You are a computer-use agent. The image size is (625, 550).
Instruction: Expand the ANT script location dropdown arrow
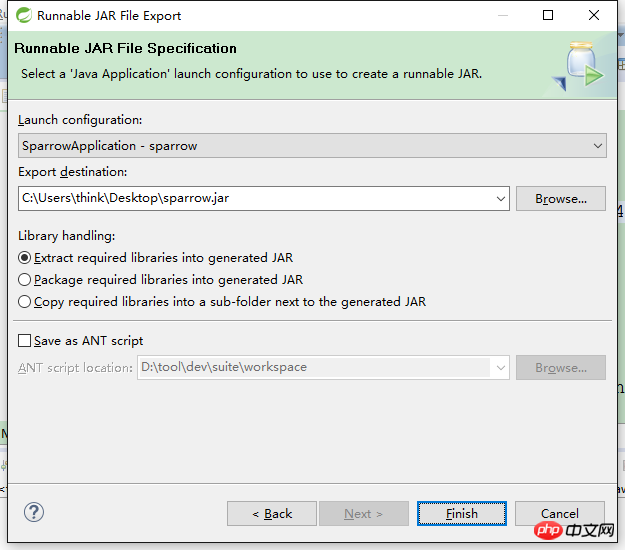point(501,367)
